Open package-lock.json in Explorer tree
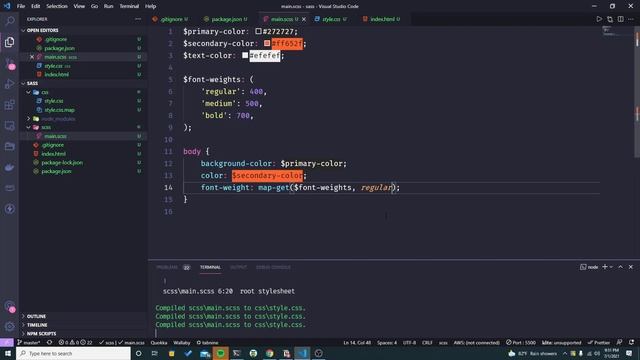 [x=62, y=162]
